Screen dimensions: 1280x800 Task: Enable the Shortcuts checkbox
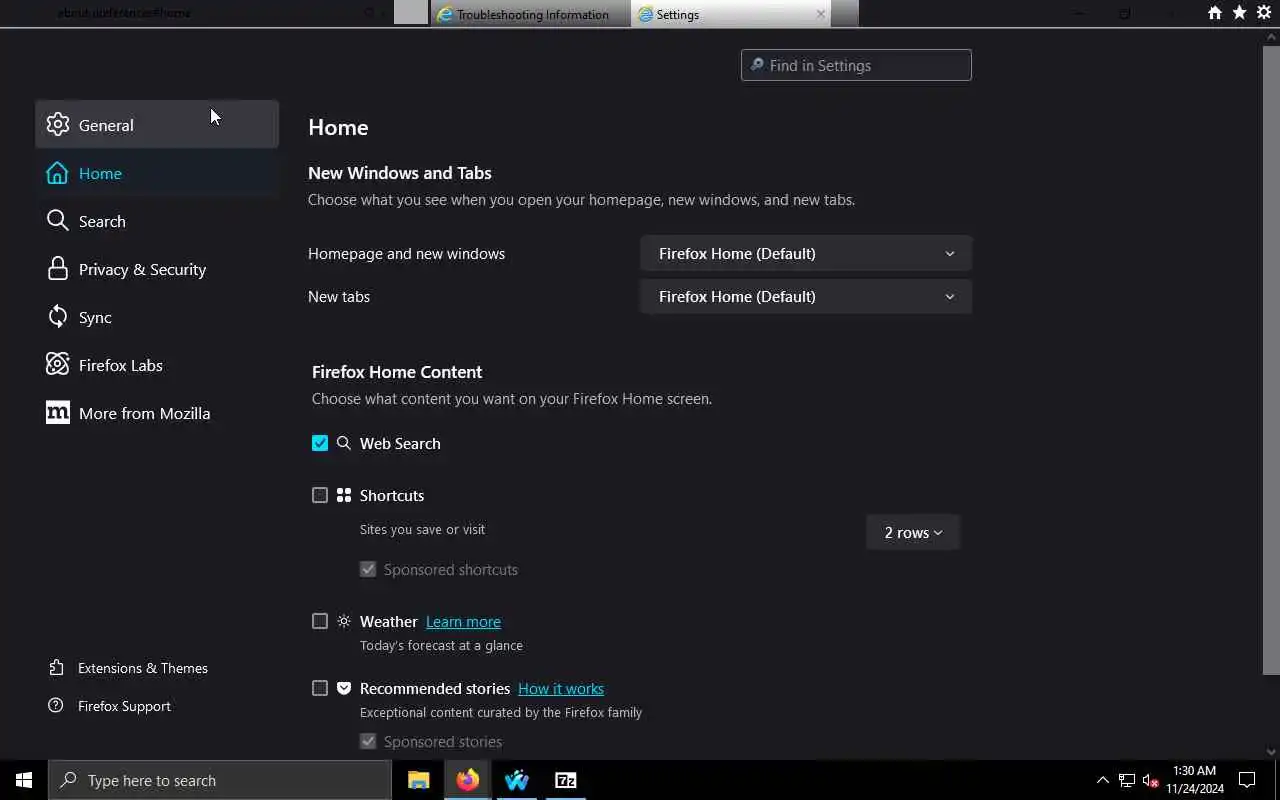click(x=320, y=495)
